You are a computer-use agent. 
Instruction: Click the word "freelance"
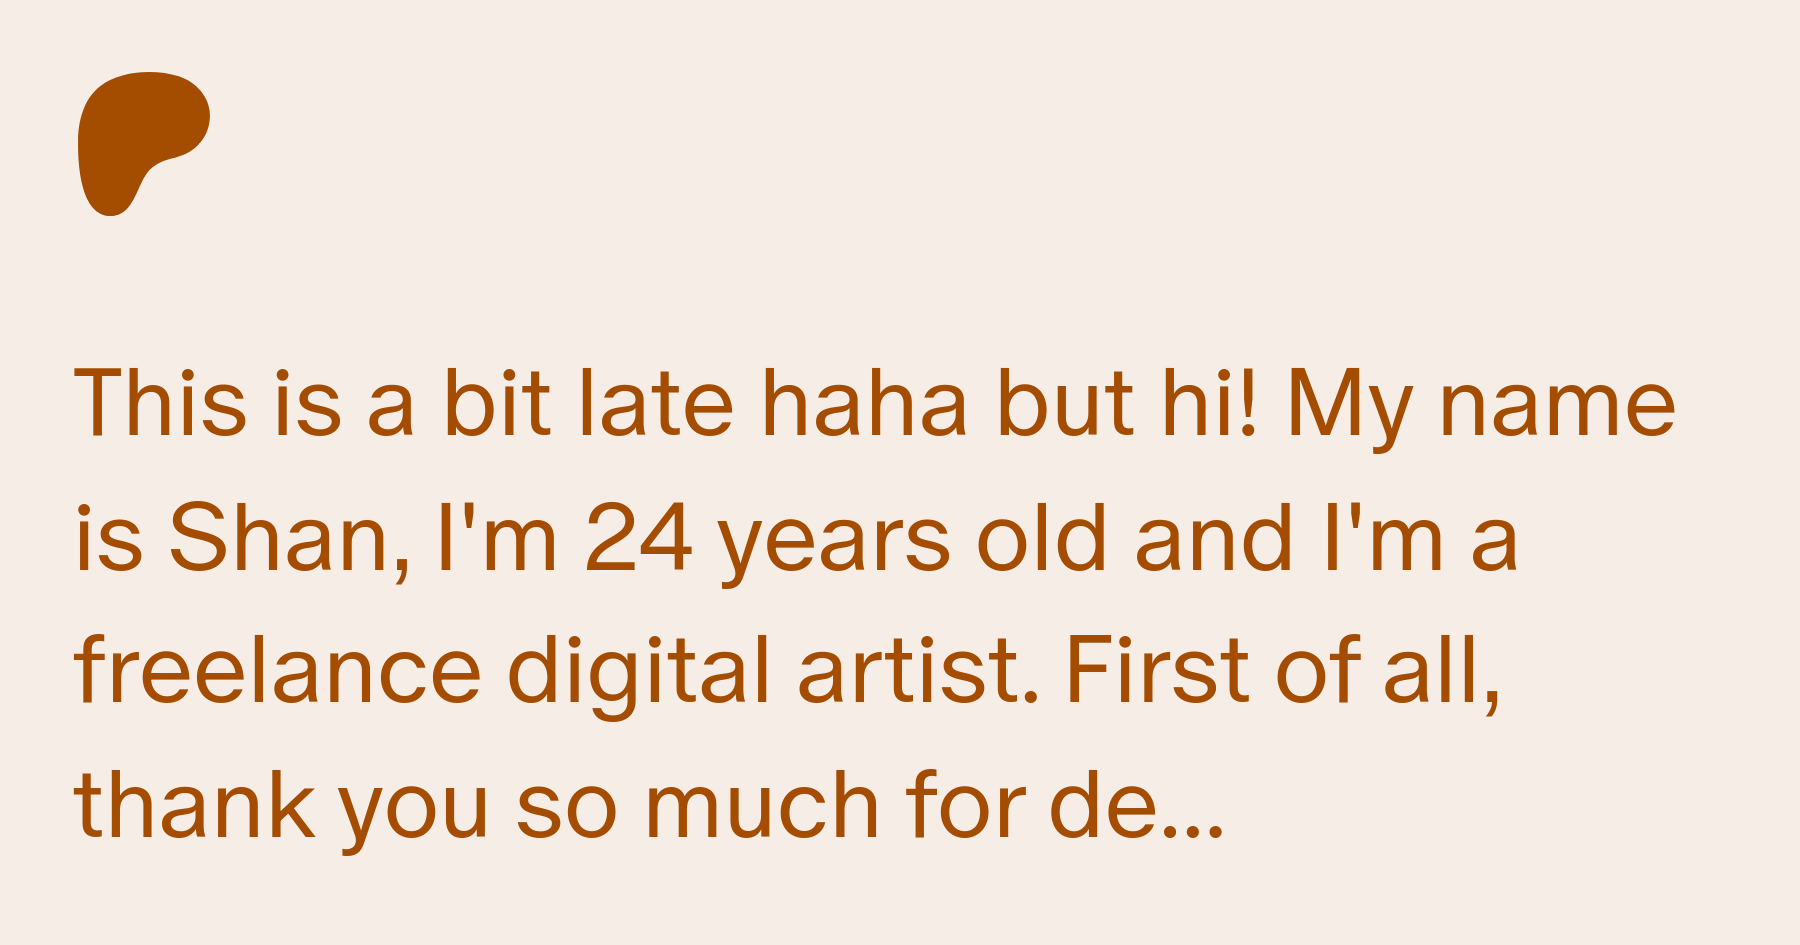click(x=278, y=670)
